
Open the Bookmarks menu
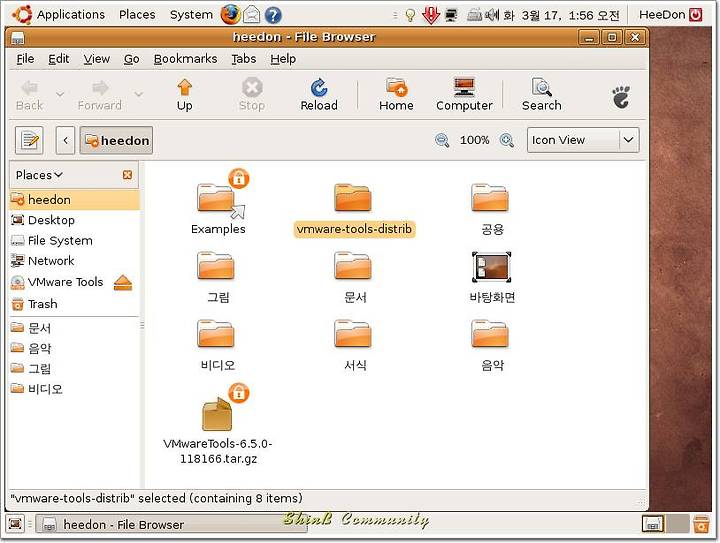point(186,59)
